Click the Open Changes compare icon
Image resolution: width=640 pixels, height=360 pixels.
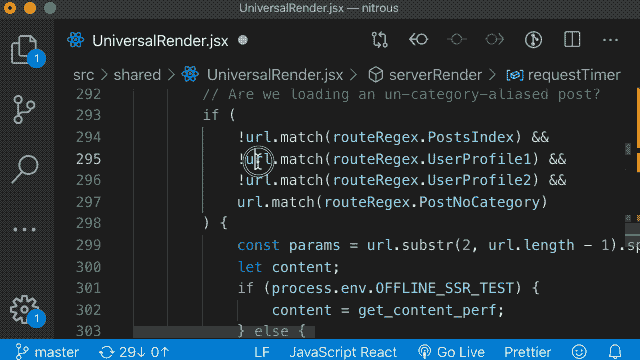tap(380, 40)
